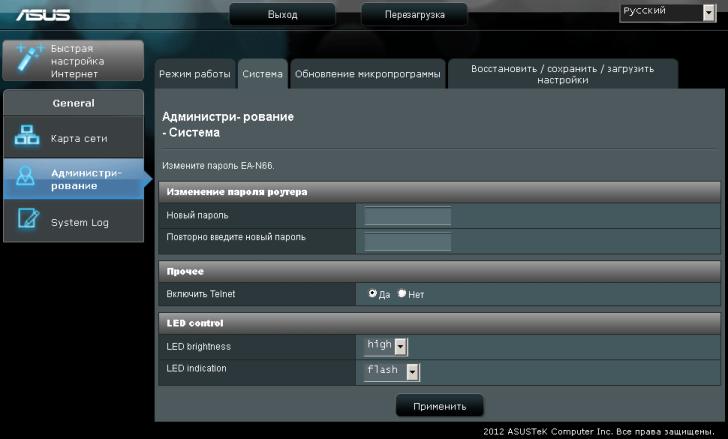This screenshot has height=439, width=728.
Task: Click the Новый пароль input field
Action: [x=407, y=216]
